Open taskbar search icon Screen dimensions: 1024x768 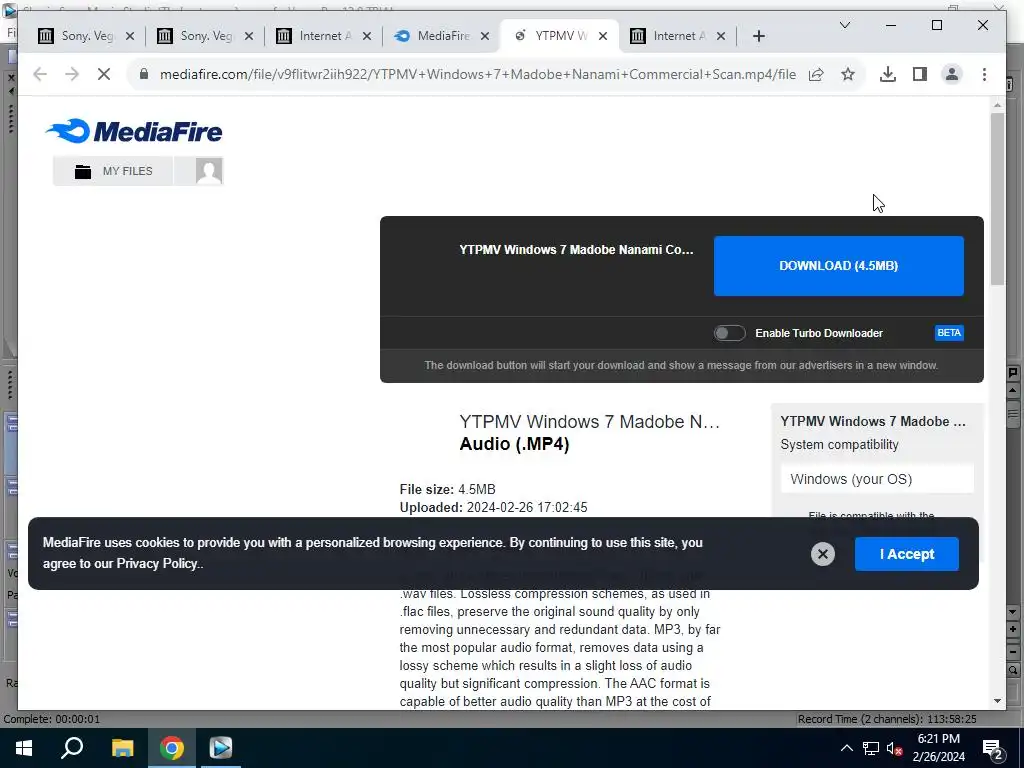[x=72, y=748]
